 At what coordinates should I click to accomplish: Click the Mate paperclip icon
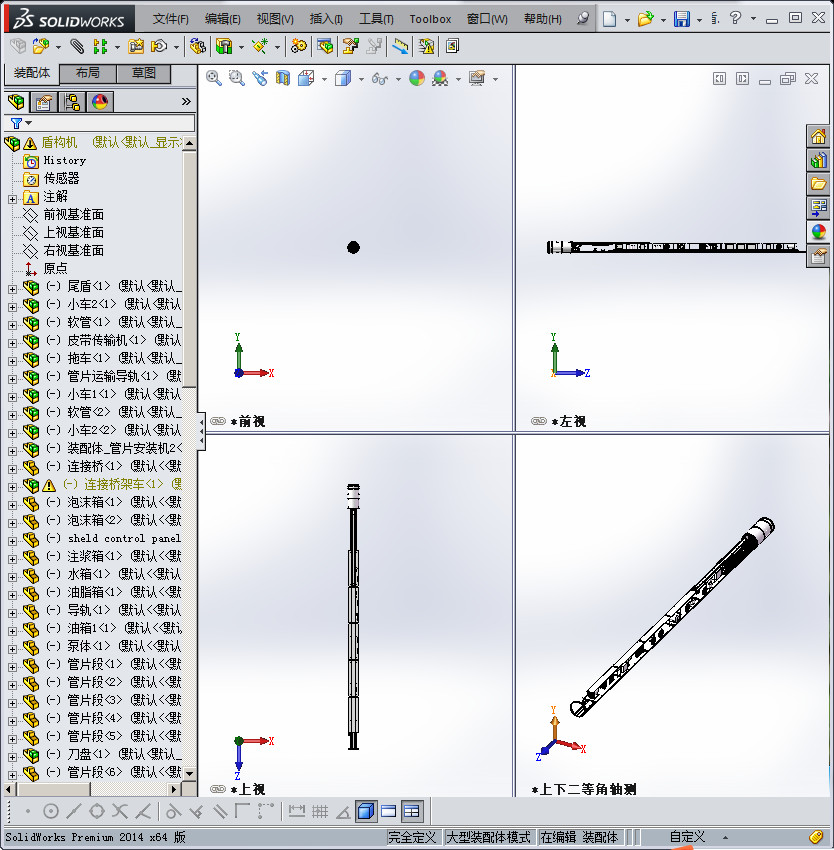(x=77, y=47)
